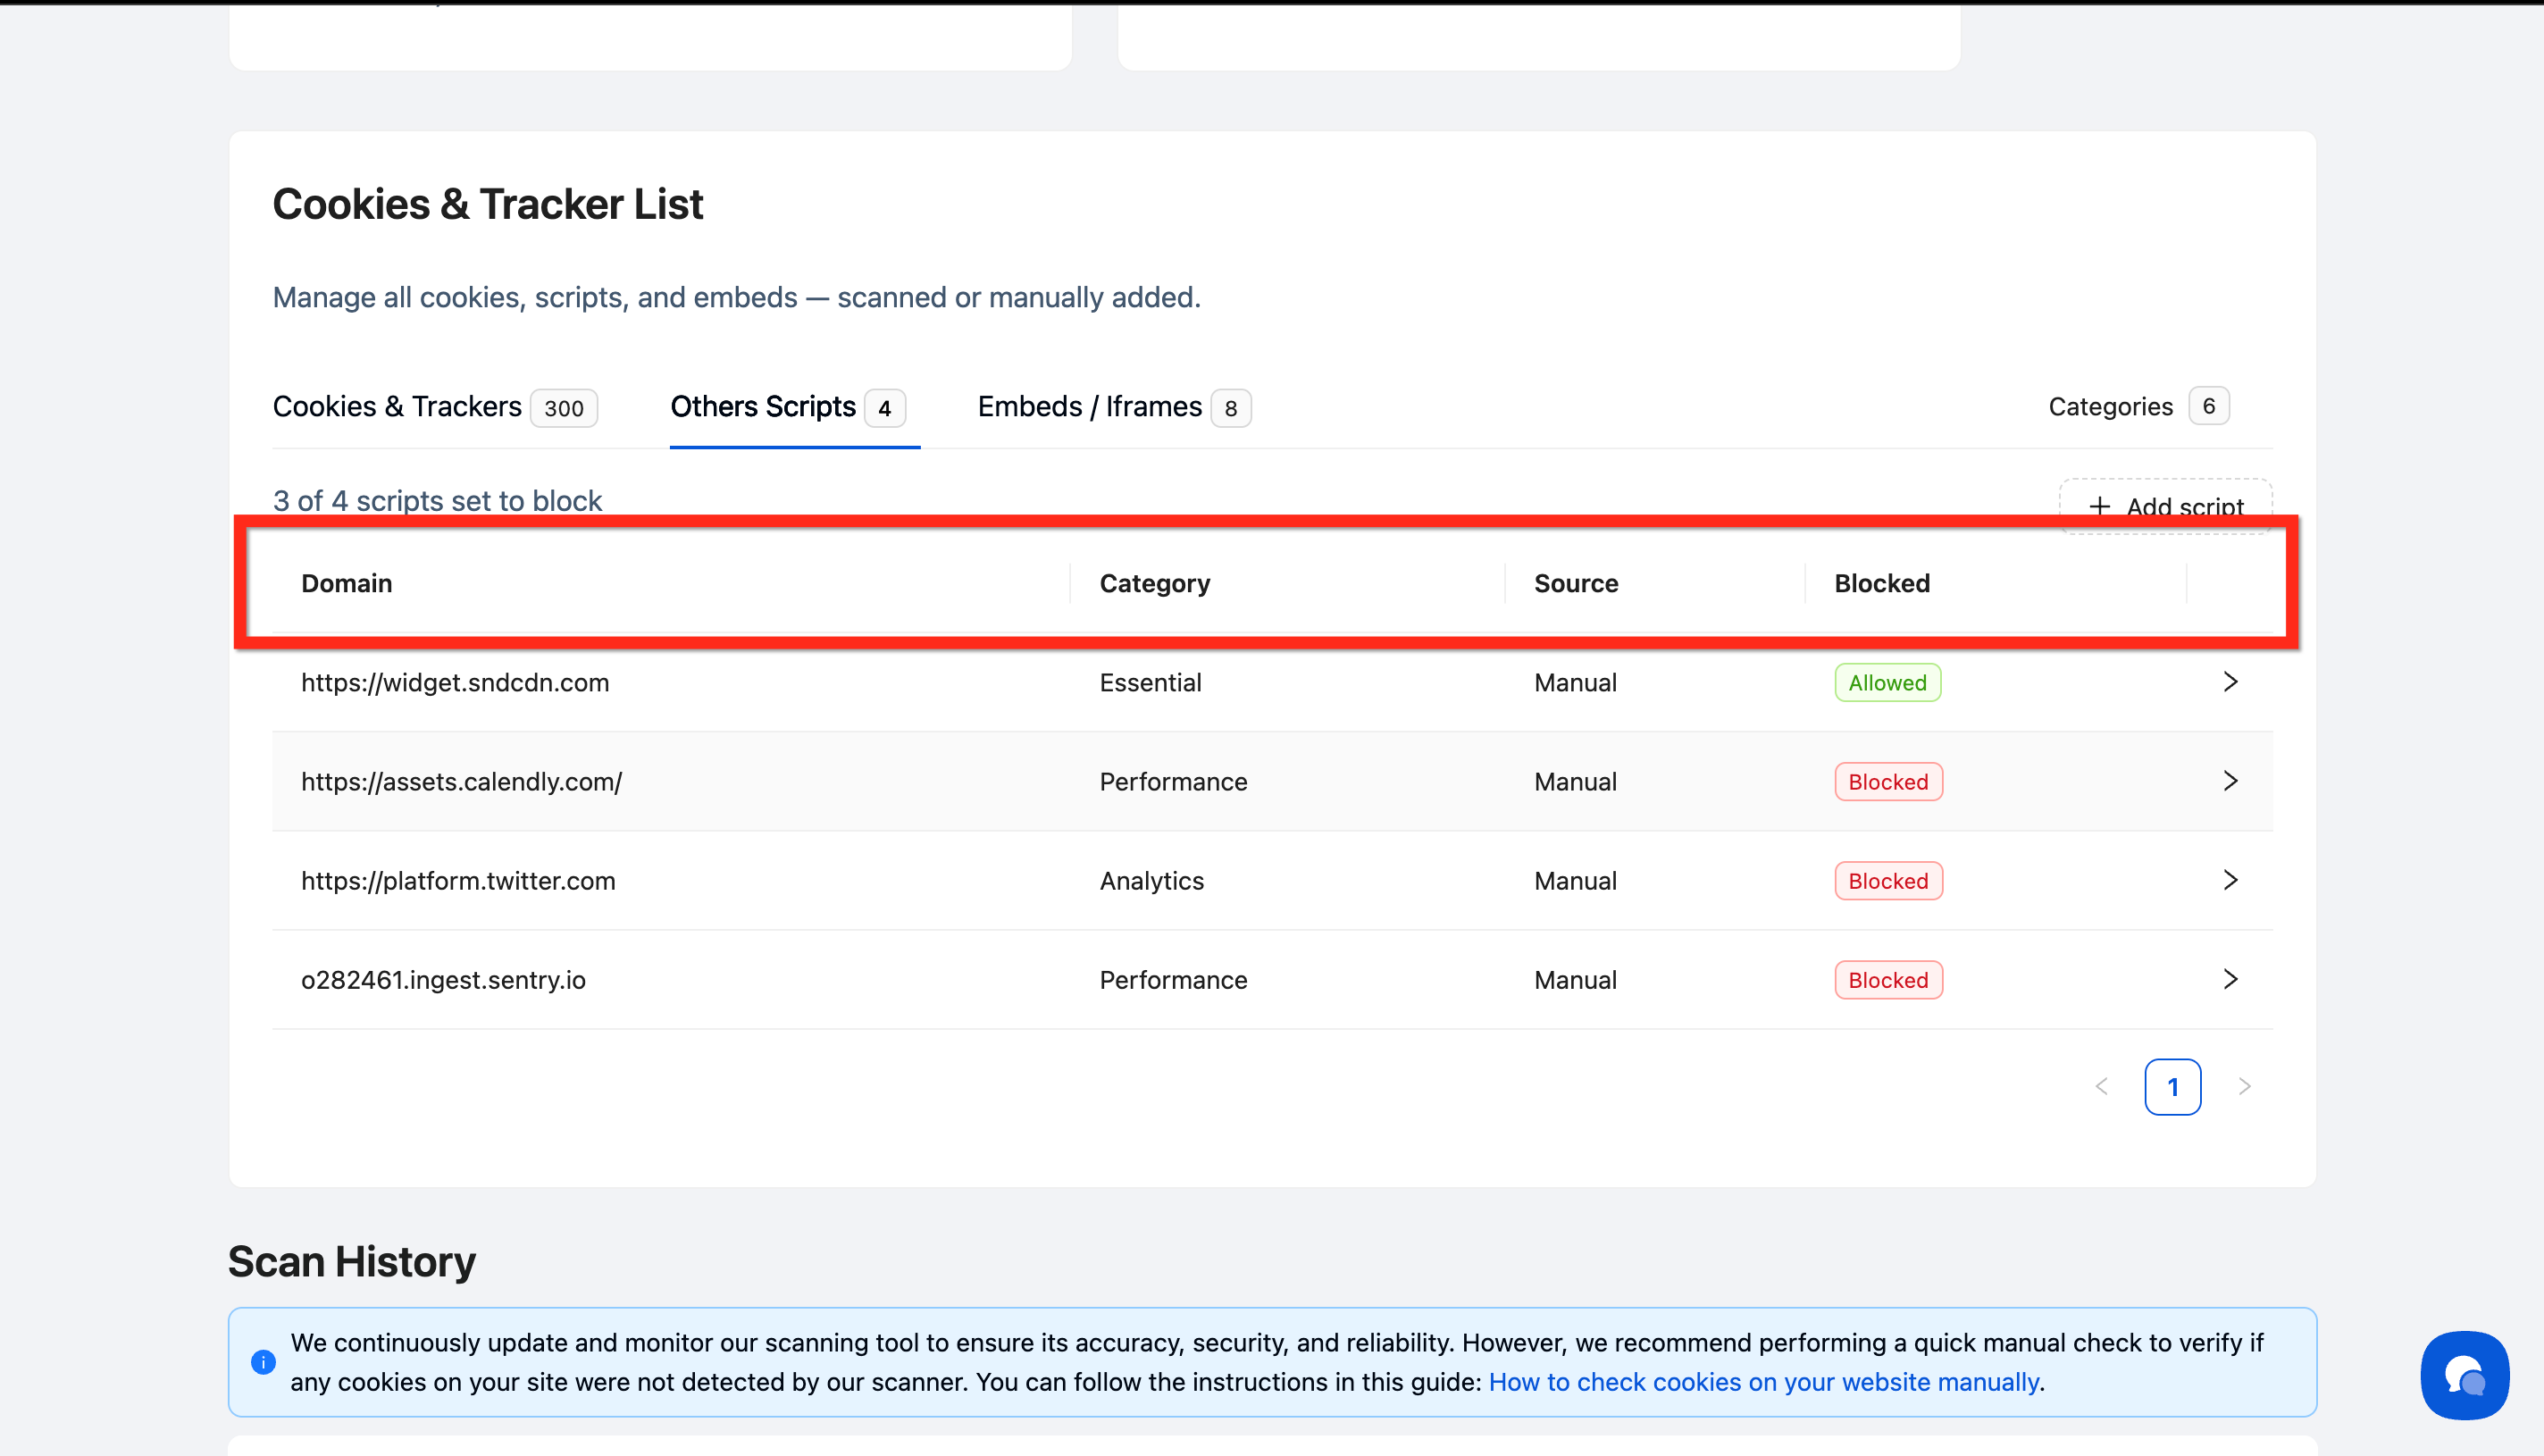Go to next page arrow

click(x=2244, y=1086)
